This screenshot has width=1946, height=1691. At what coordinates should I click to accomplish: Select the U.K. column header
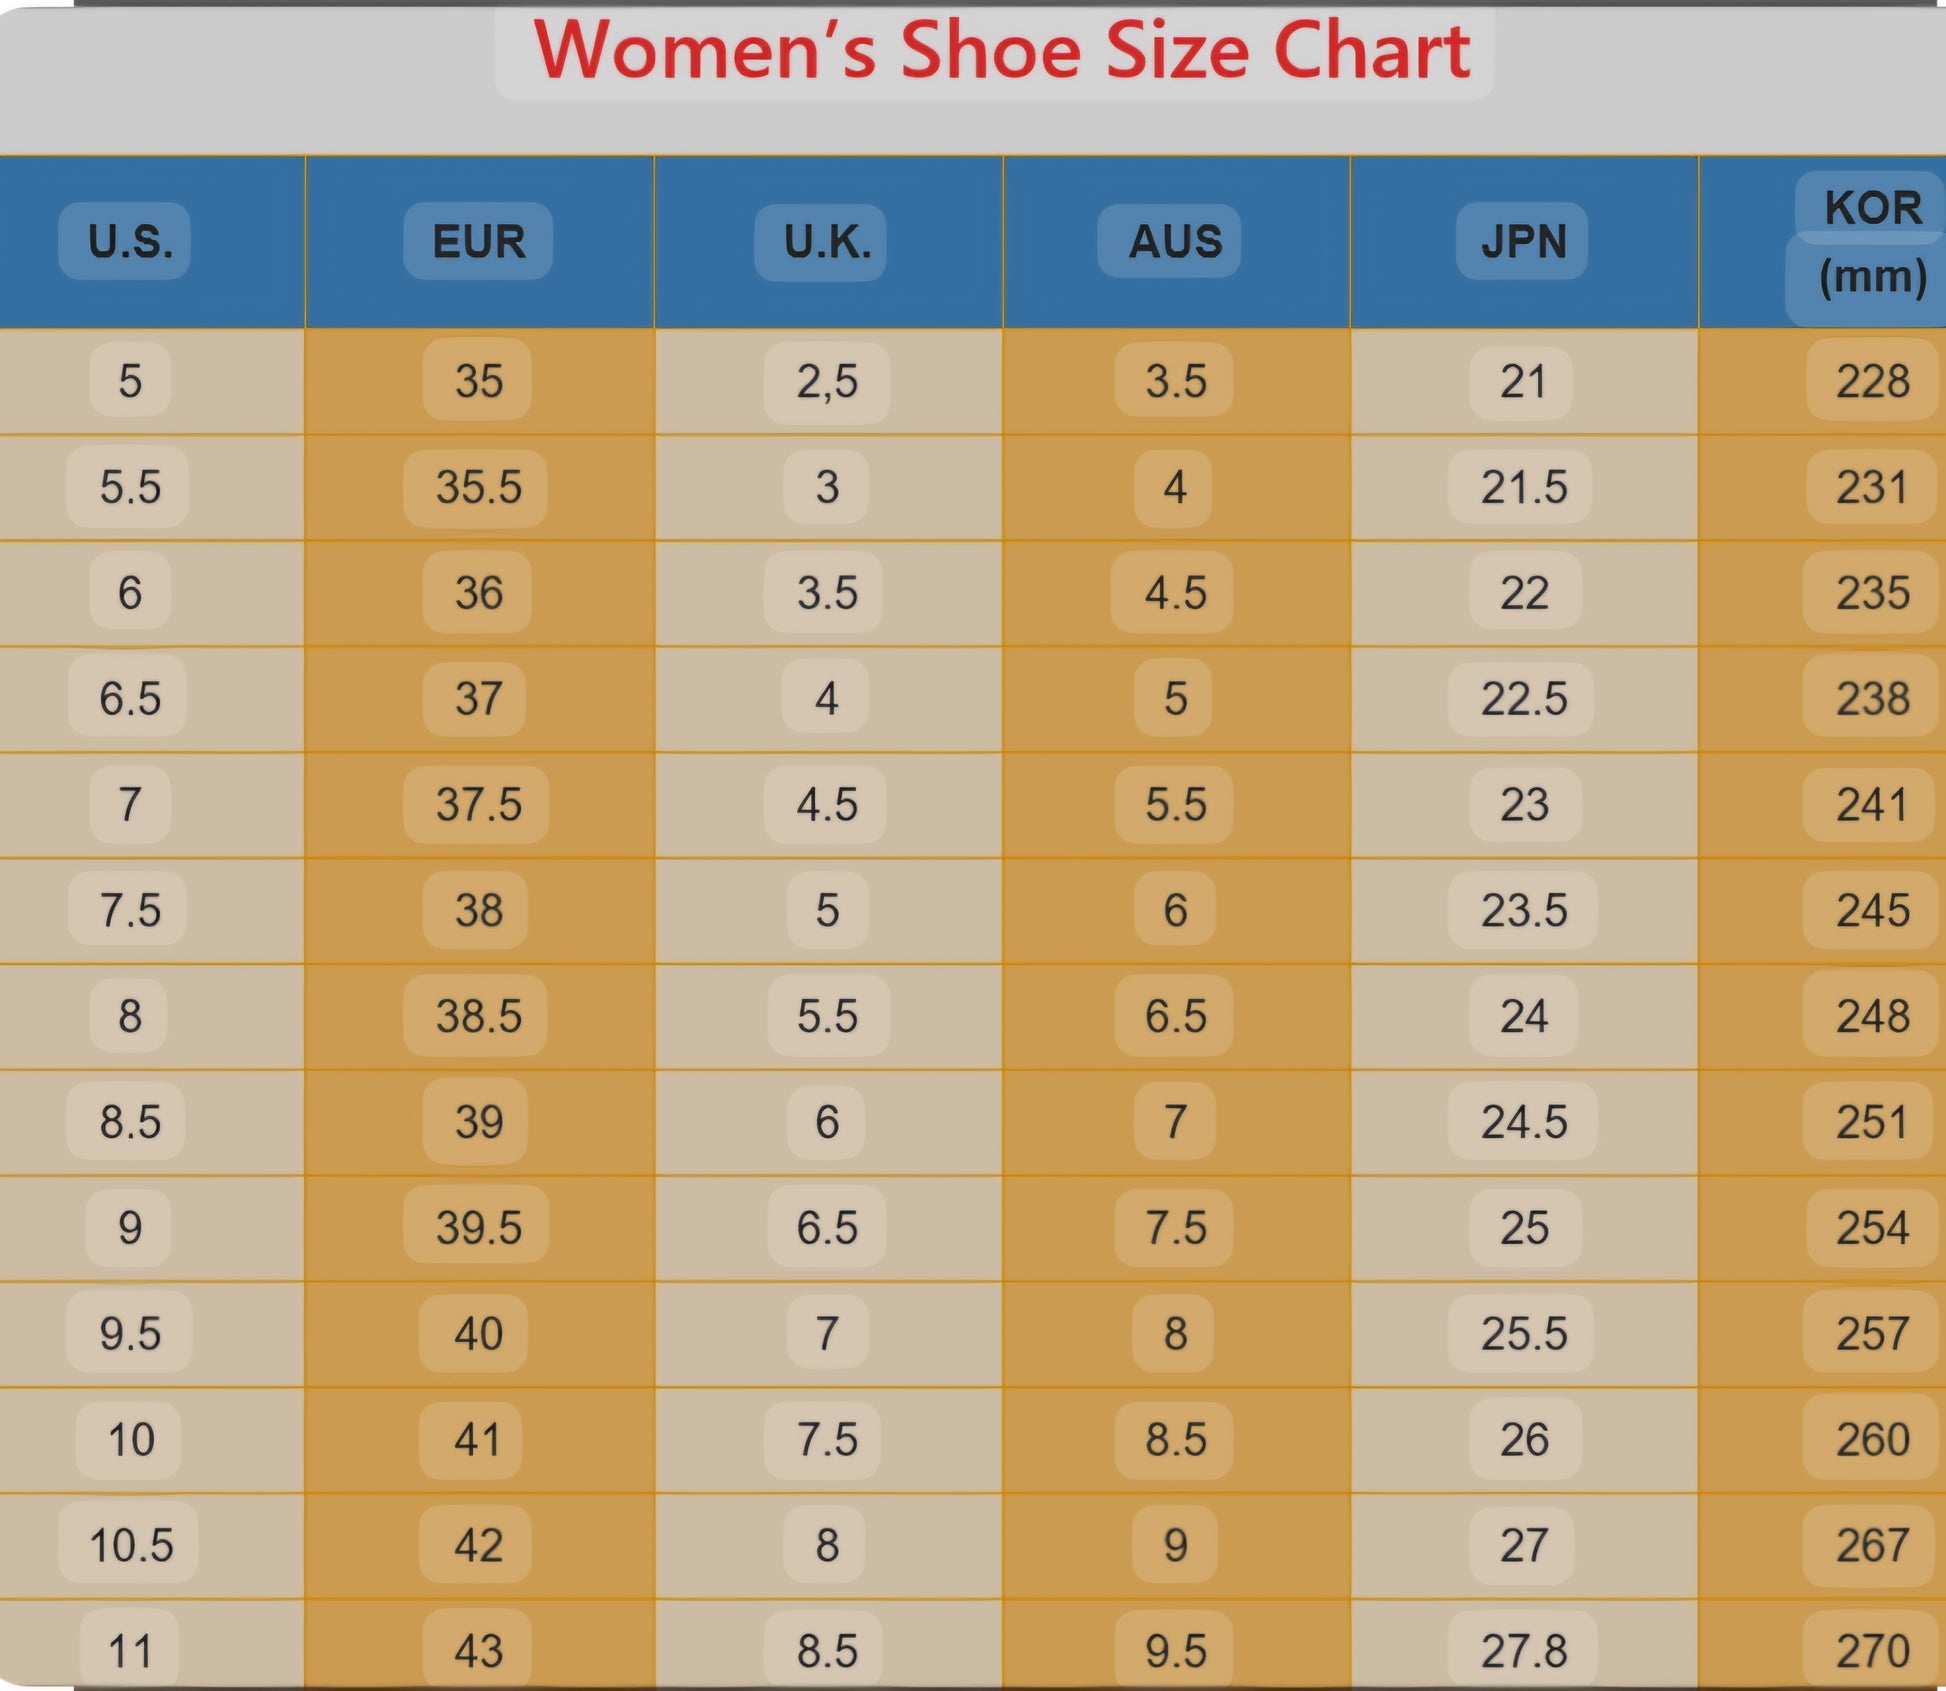coord(827,241)
